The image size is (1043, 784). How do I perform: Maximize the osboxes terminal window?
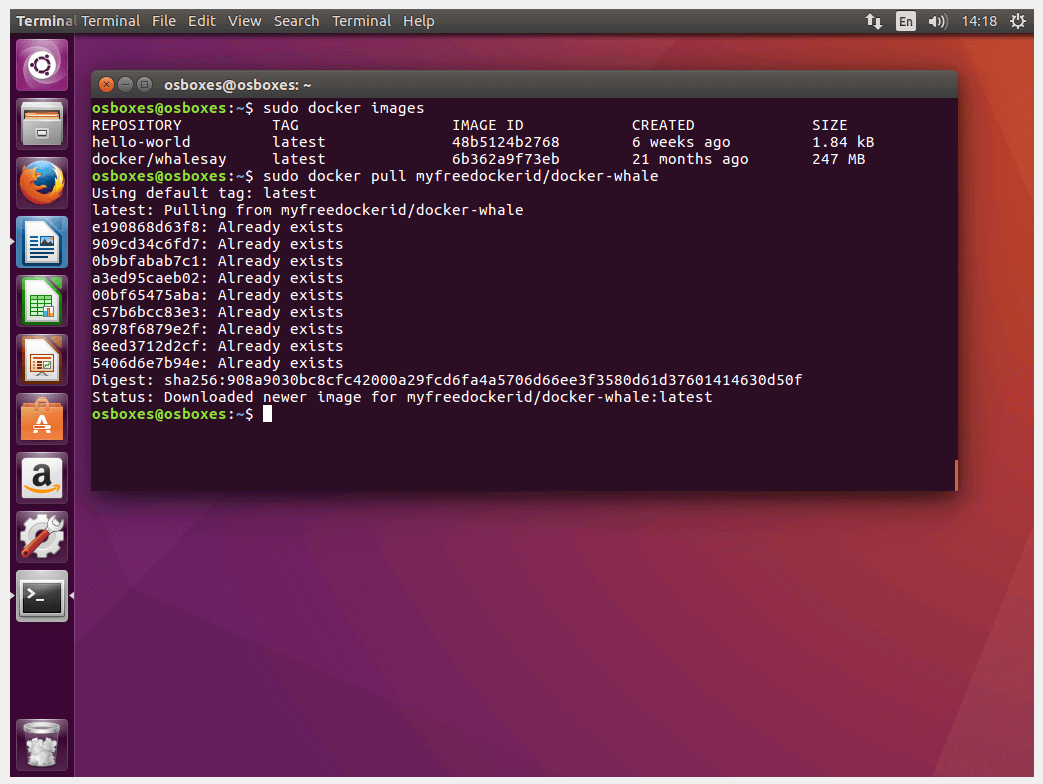(144, 84)
